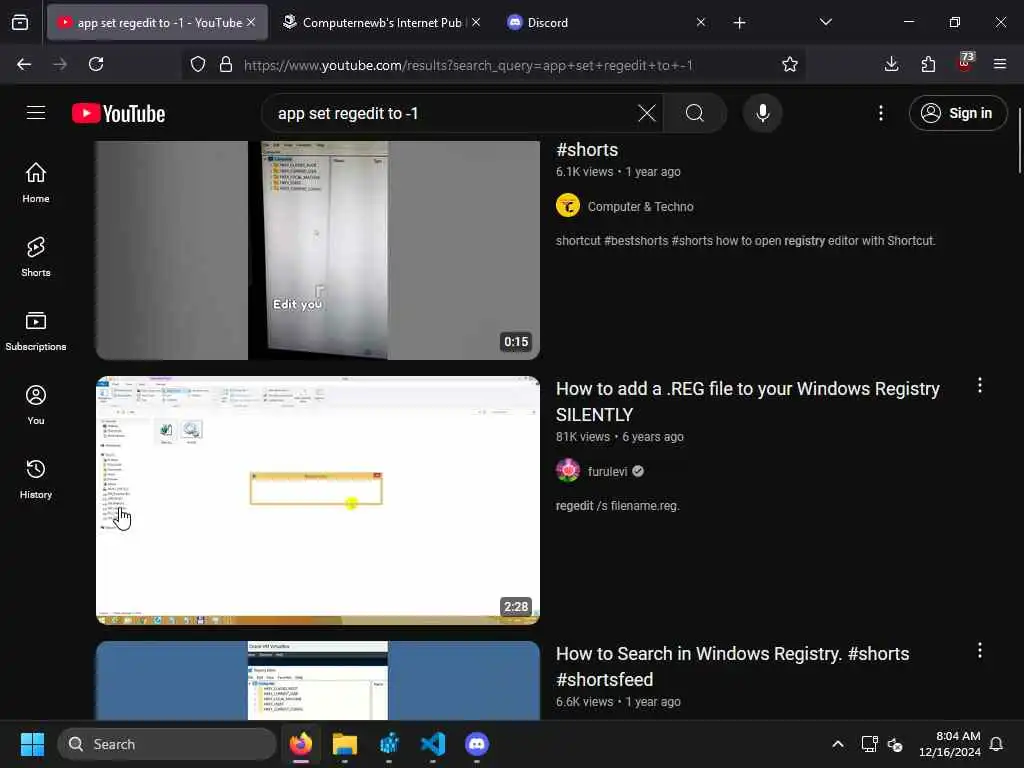The width and height of the screenshot is (1024, 768).
Task: Open Computer & Techno channel avatar
Action: (568, 206)
